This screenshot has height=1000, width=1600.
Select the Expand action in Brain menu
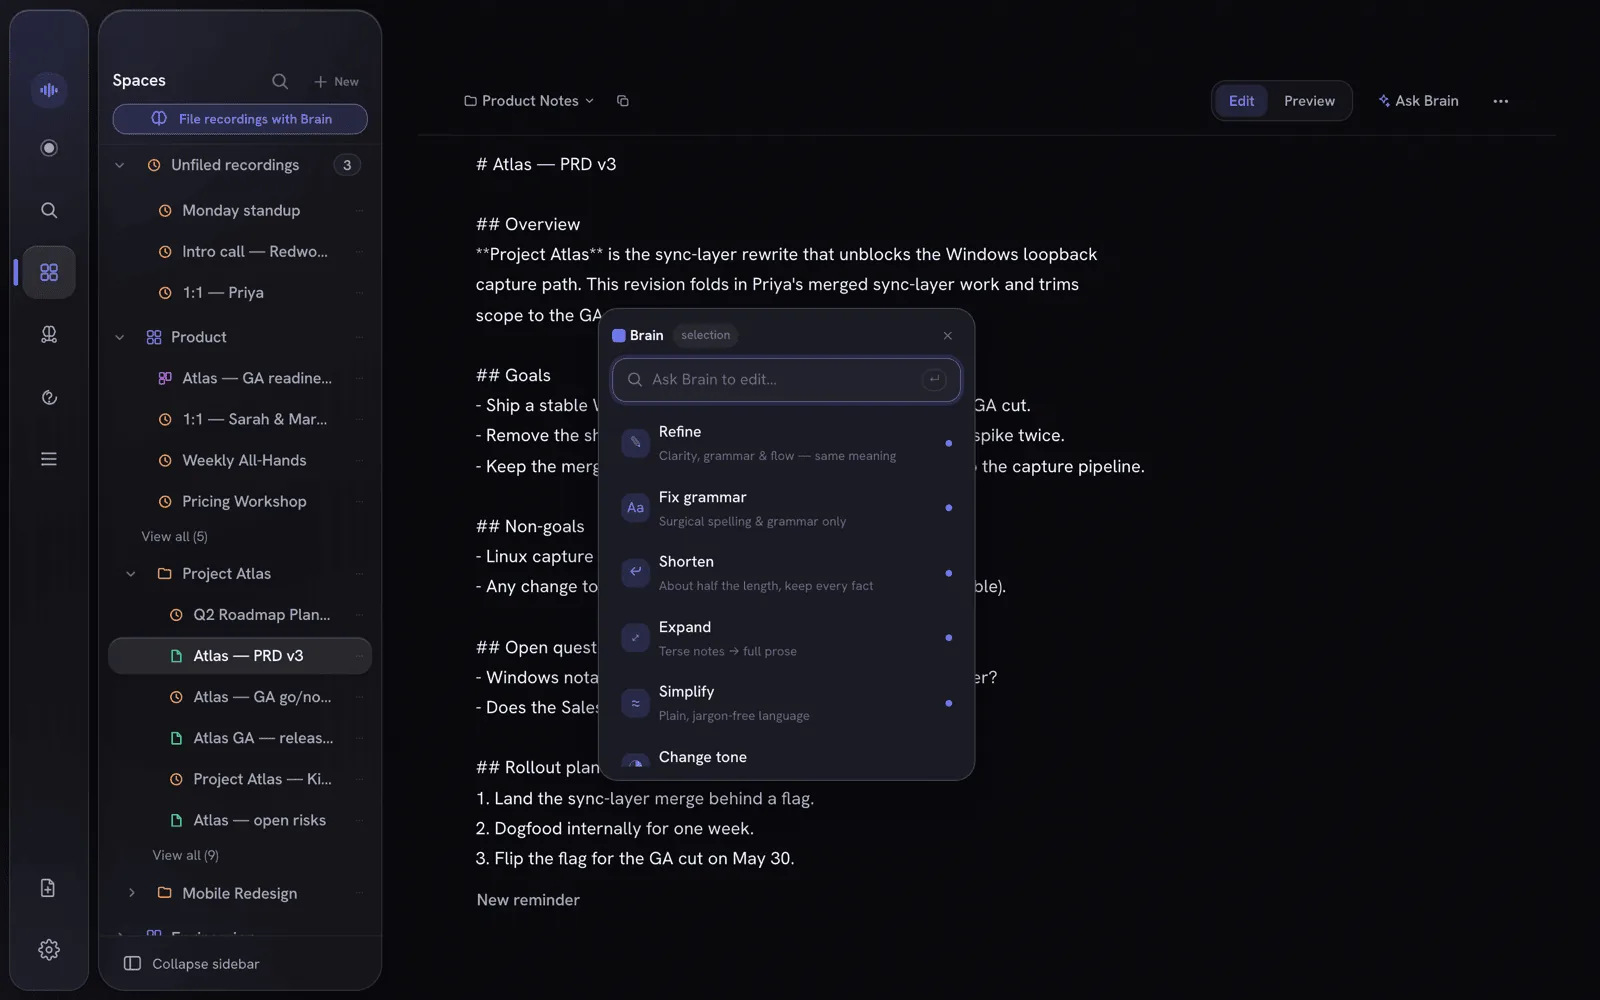[x=787, y=638]
